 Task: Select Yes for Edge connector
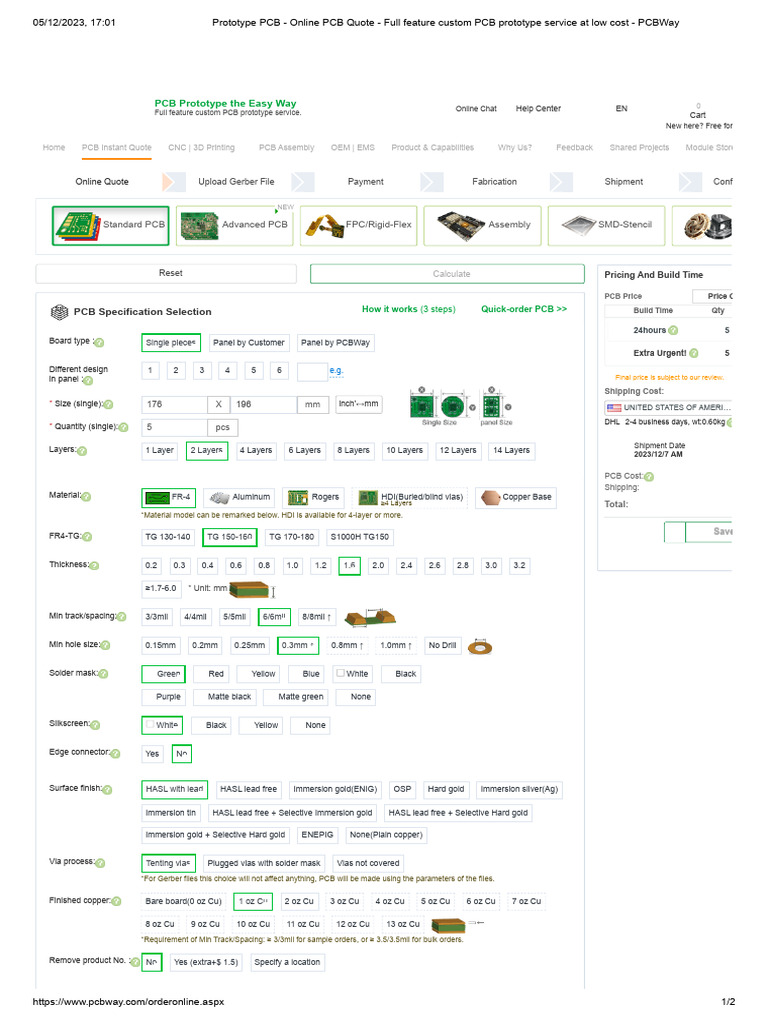tap(152, 754)
